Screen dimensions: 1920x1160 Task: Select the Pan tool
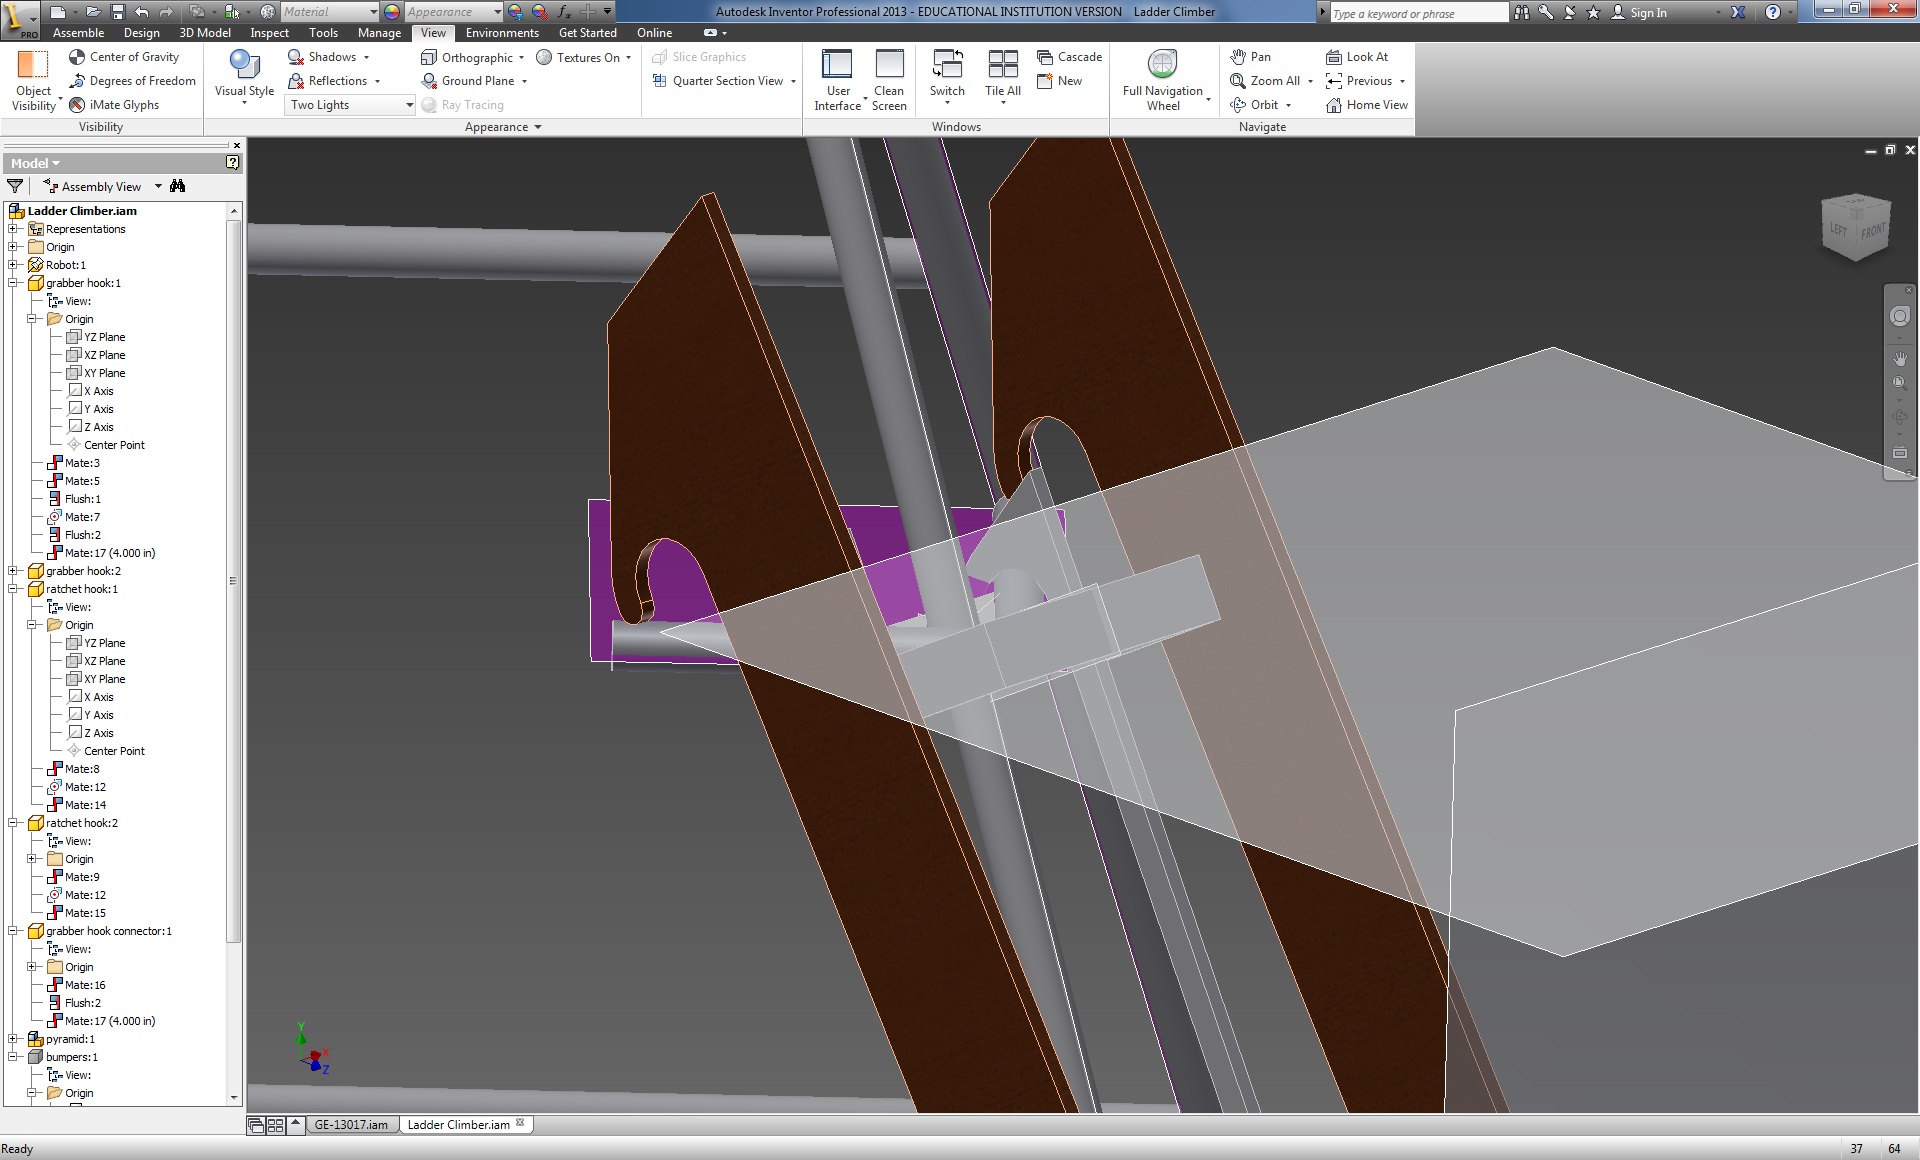tap(1250, 57)
